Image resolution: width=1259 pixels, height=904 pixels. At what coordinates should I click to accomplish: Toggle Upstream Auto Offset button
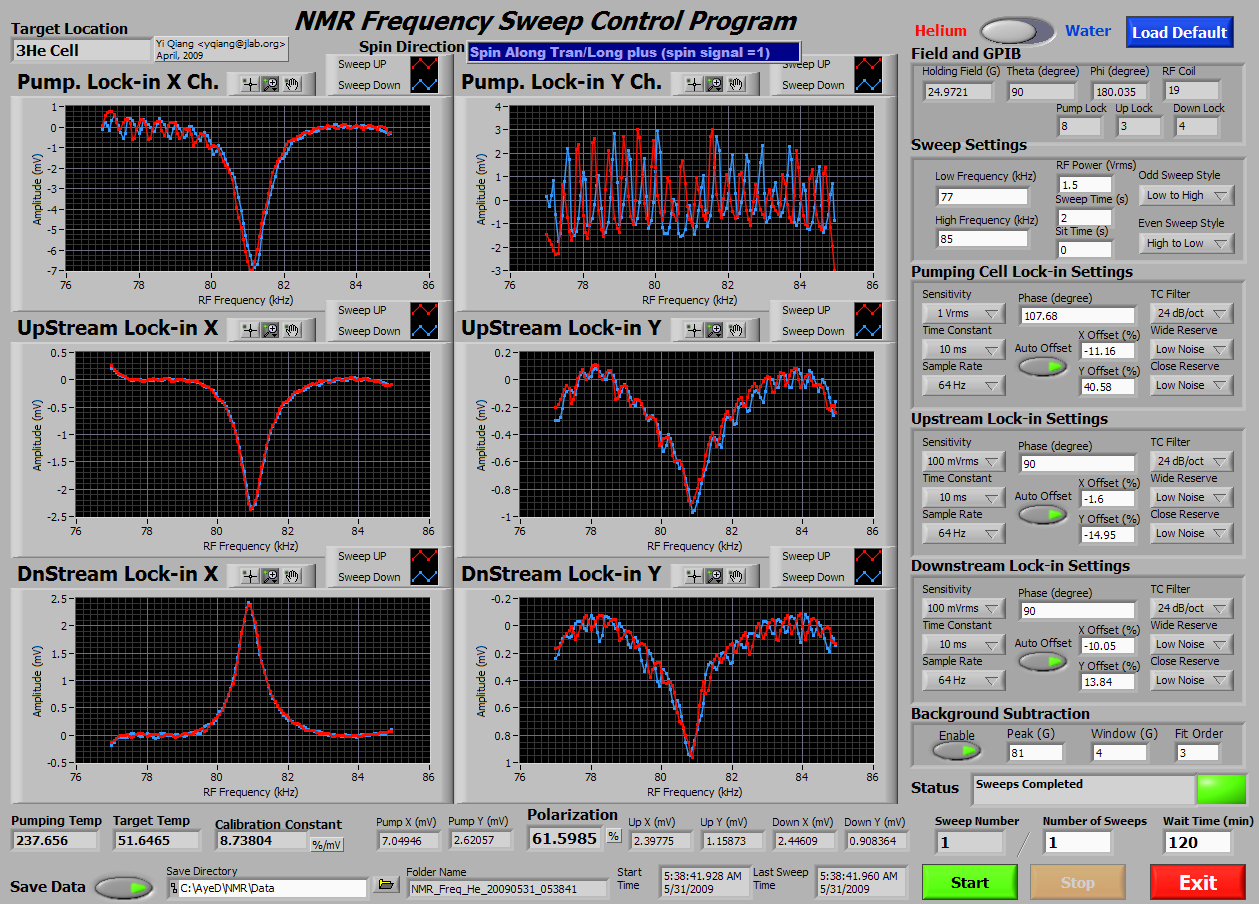pos(1043,515)
